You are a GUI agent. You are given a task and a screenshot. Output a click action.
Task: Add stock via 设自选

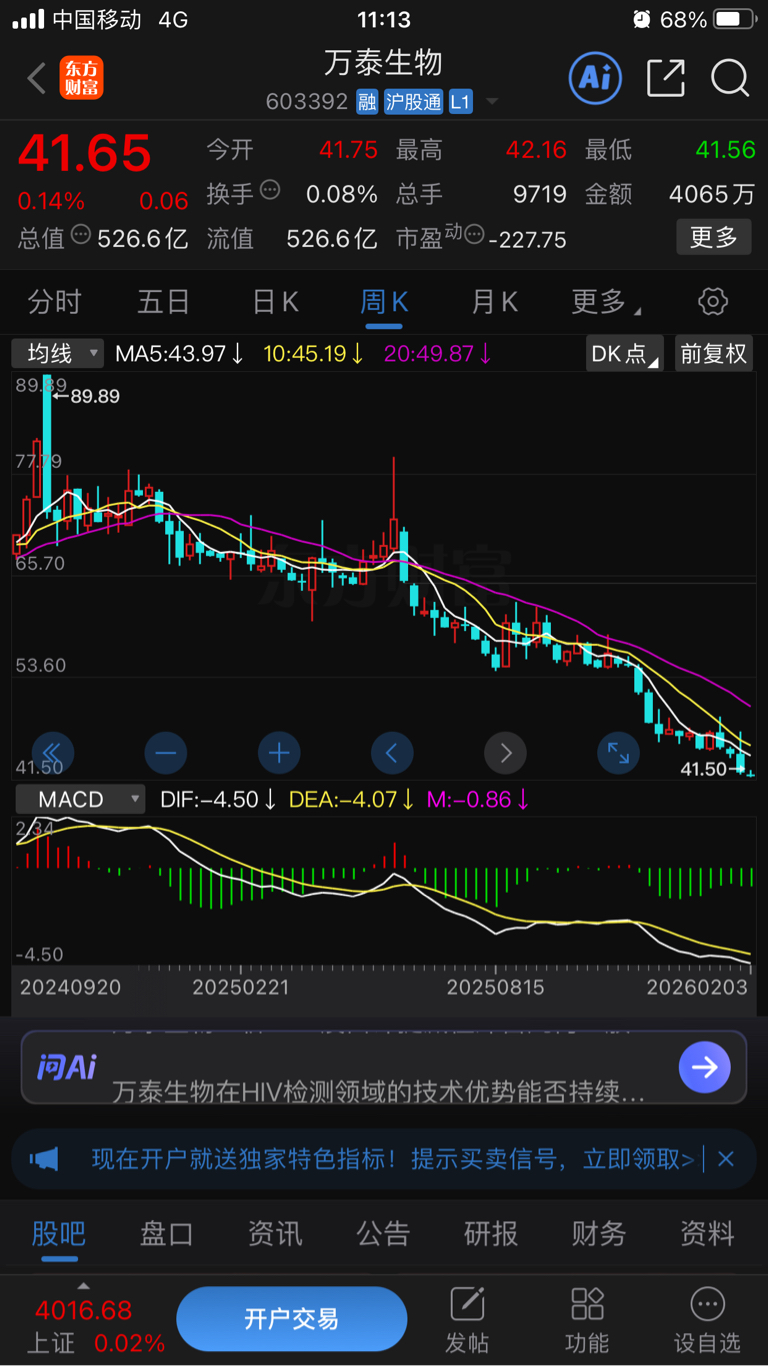pos(707,1319)
